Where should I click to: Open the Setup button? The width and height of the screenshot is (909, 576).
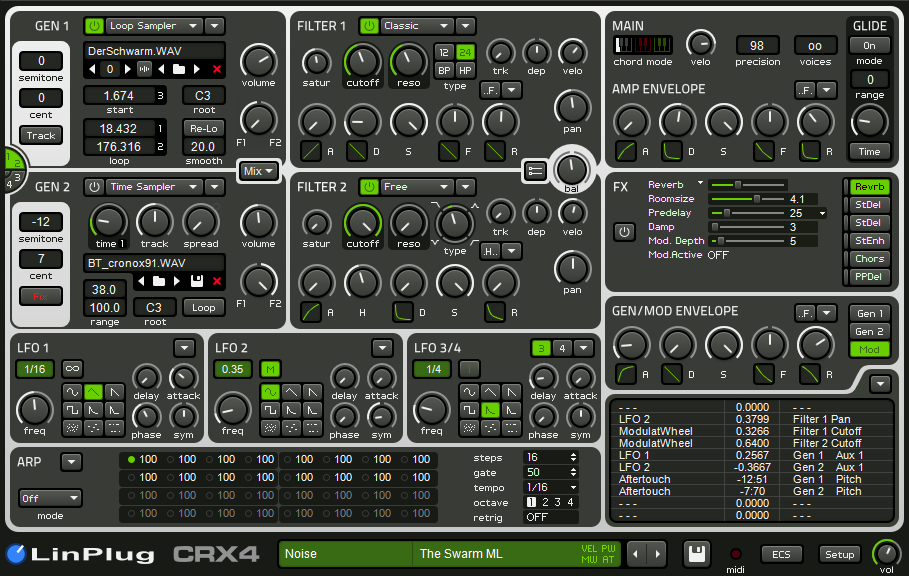839,555
